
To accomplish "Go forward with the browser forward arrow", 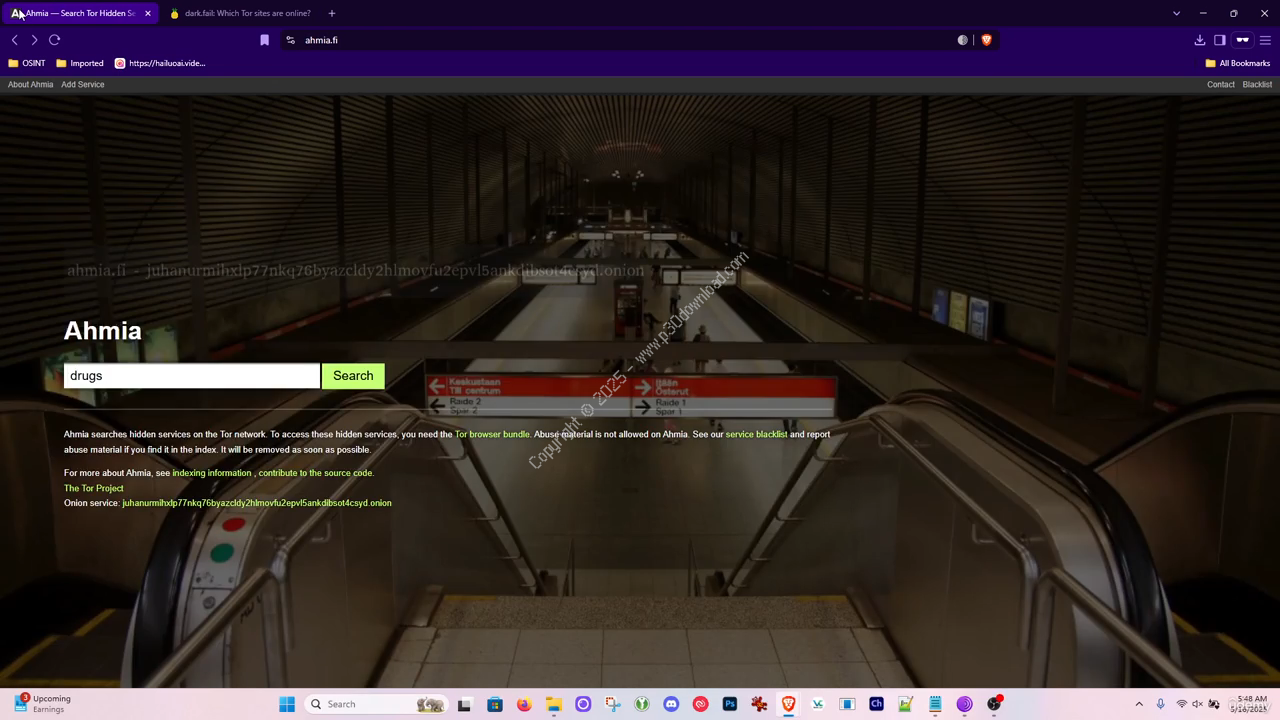I will tap(34, 40).
